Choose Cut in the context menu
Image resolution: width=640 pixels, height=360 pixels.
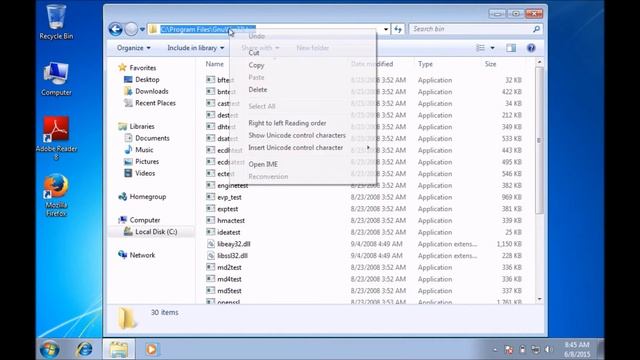point(254,53)
